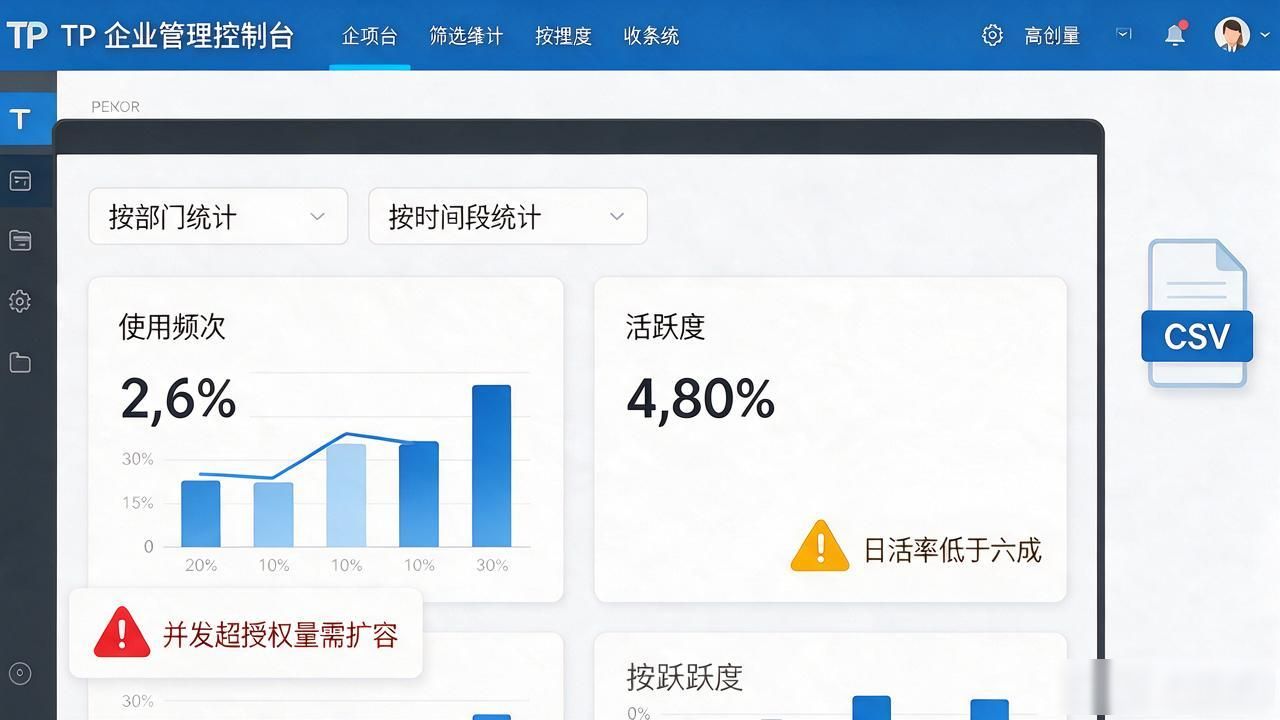This screenshot has width=1280, height=720.
Task: Click the TP 企业管理控制台 title
Action: 178,35
